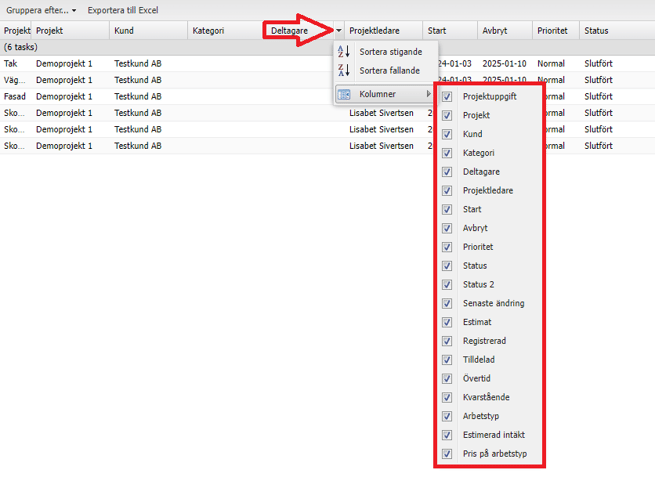
Task: Expand the Kolumner submenu arrow
Action: [x=428, y=94]
